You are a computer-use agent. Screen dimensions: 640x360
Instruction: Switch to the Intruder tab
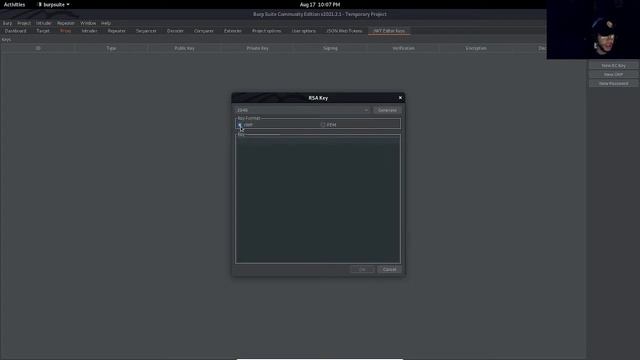(89, 31)
